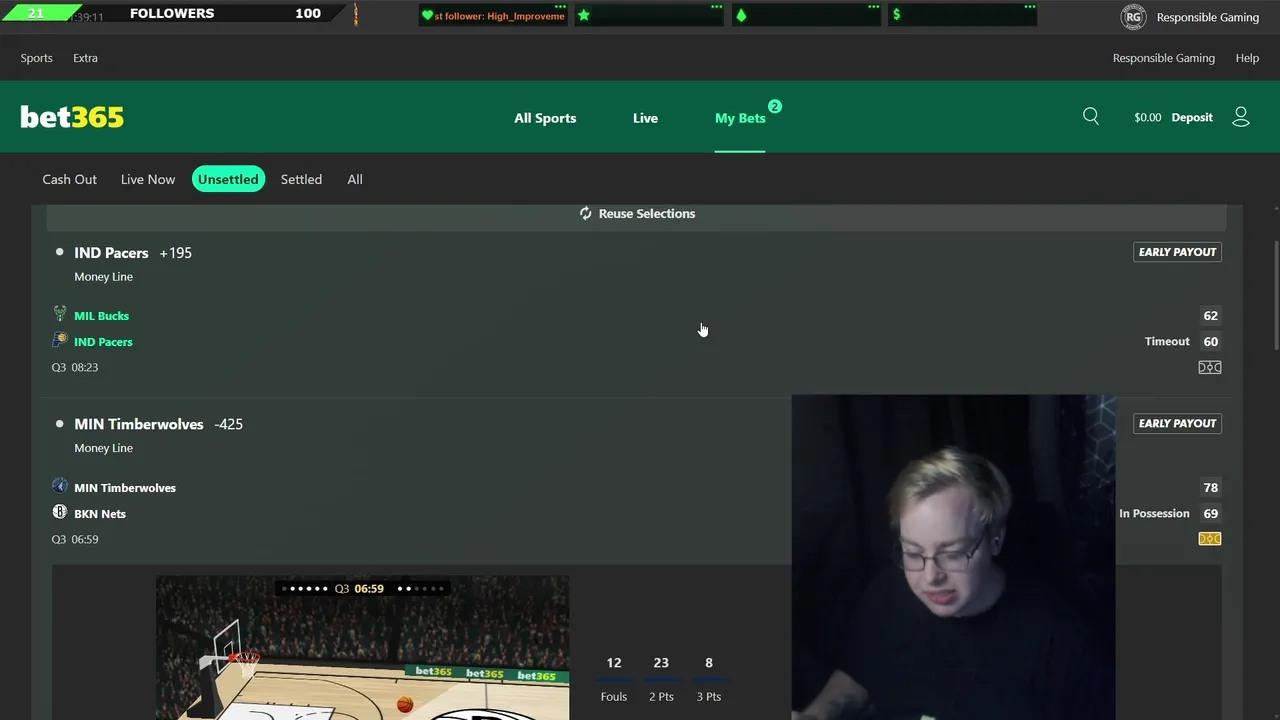Toggle the yellow court view icon for Timberwolves game
The width and height of the screenshot is (1280, 720).
1210,539
